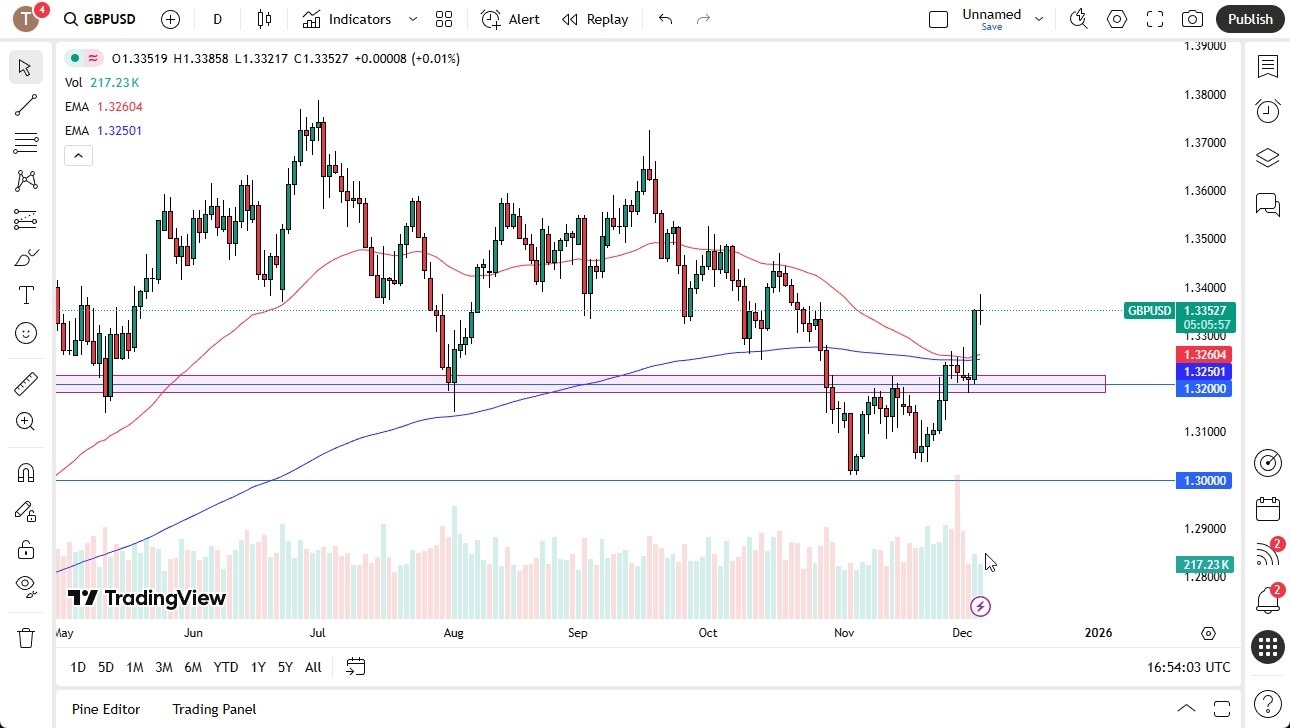Open the economic calendar in the right sidebar
Screen dimensions: 1290x728
coord(1267,509)
